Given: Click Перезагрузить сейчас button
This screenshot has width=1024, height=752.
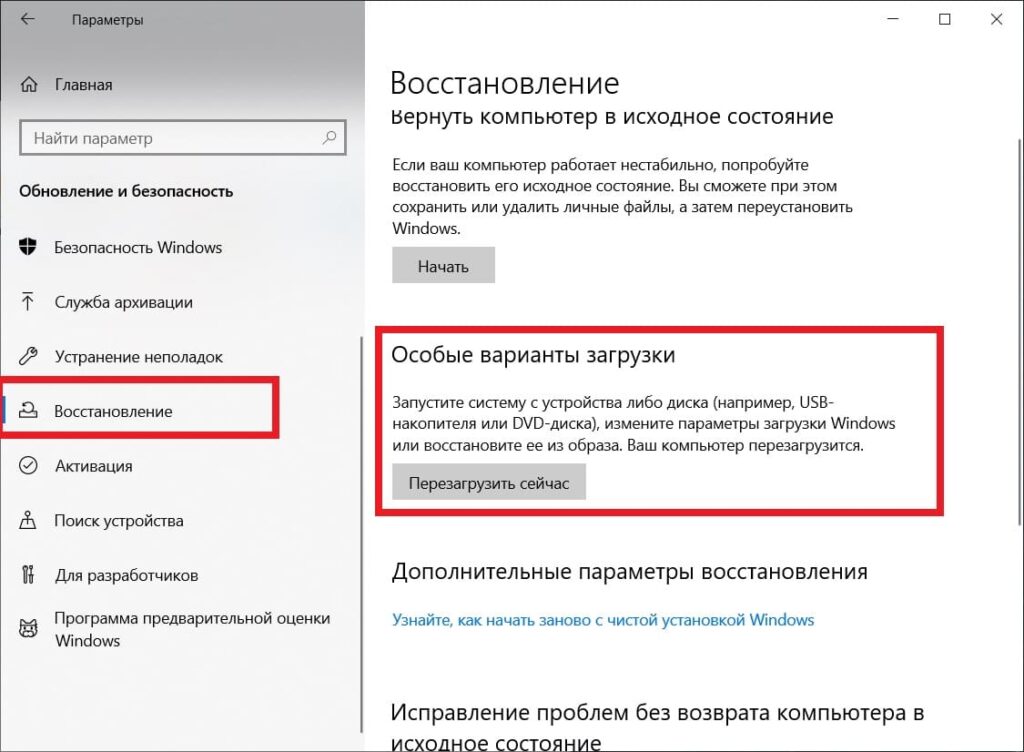Looking at the screenshot, I should (x=488, y=482).
